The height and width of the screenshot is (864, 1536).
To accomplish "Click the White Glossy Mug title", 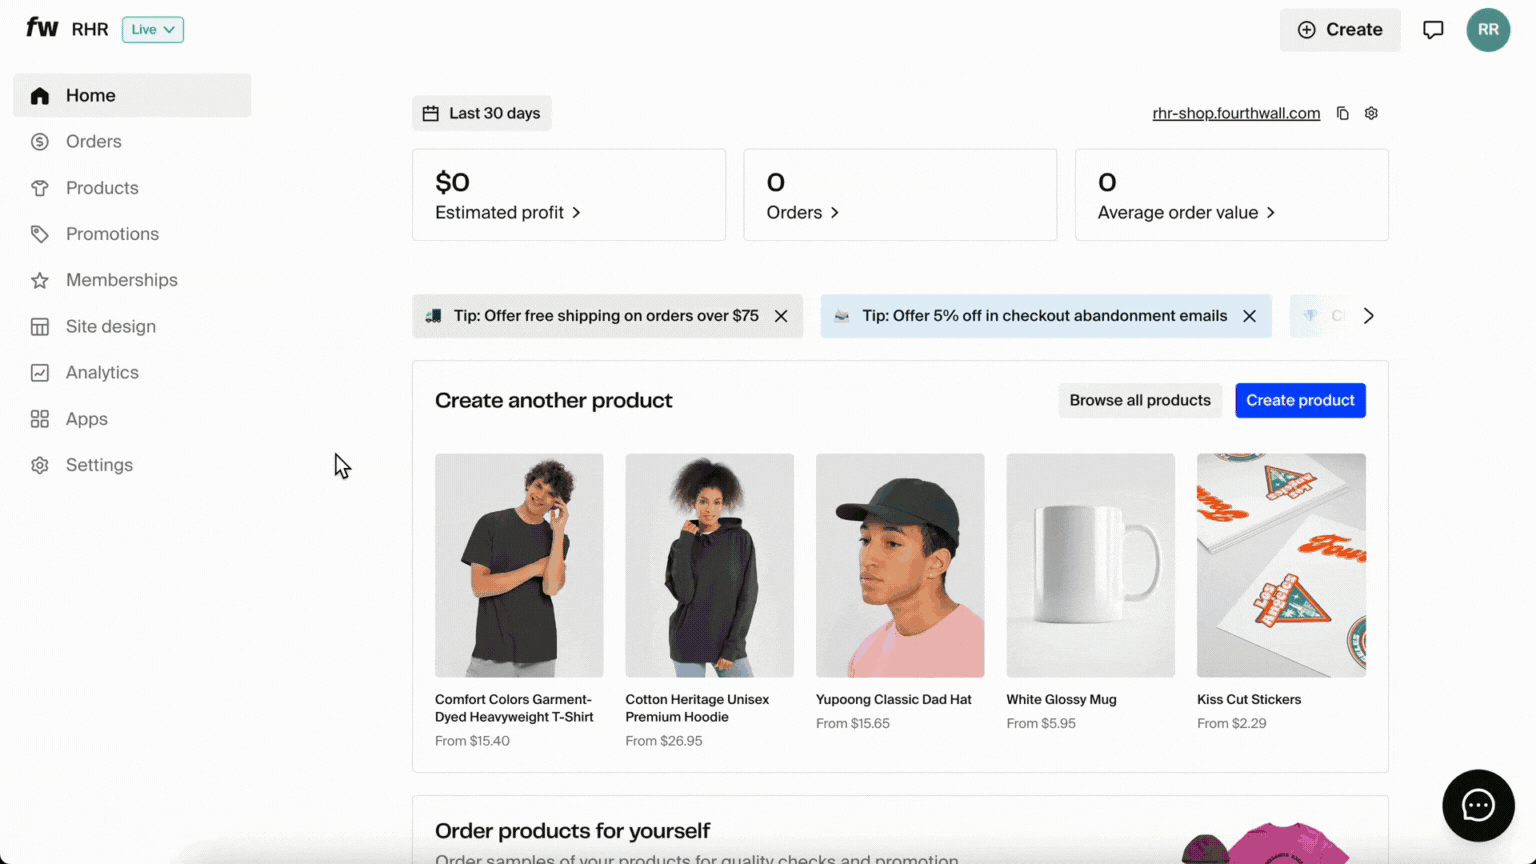I will click(1061, 700).
